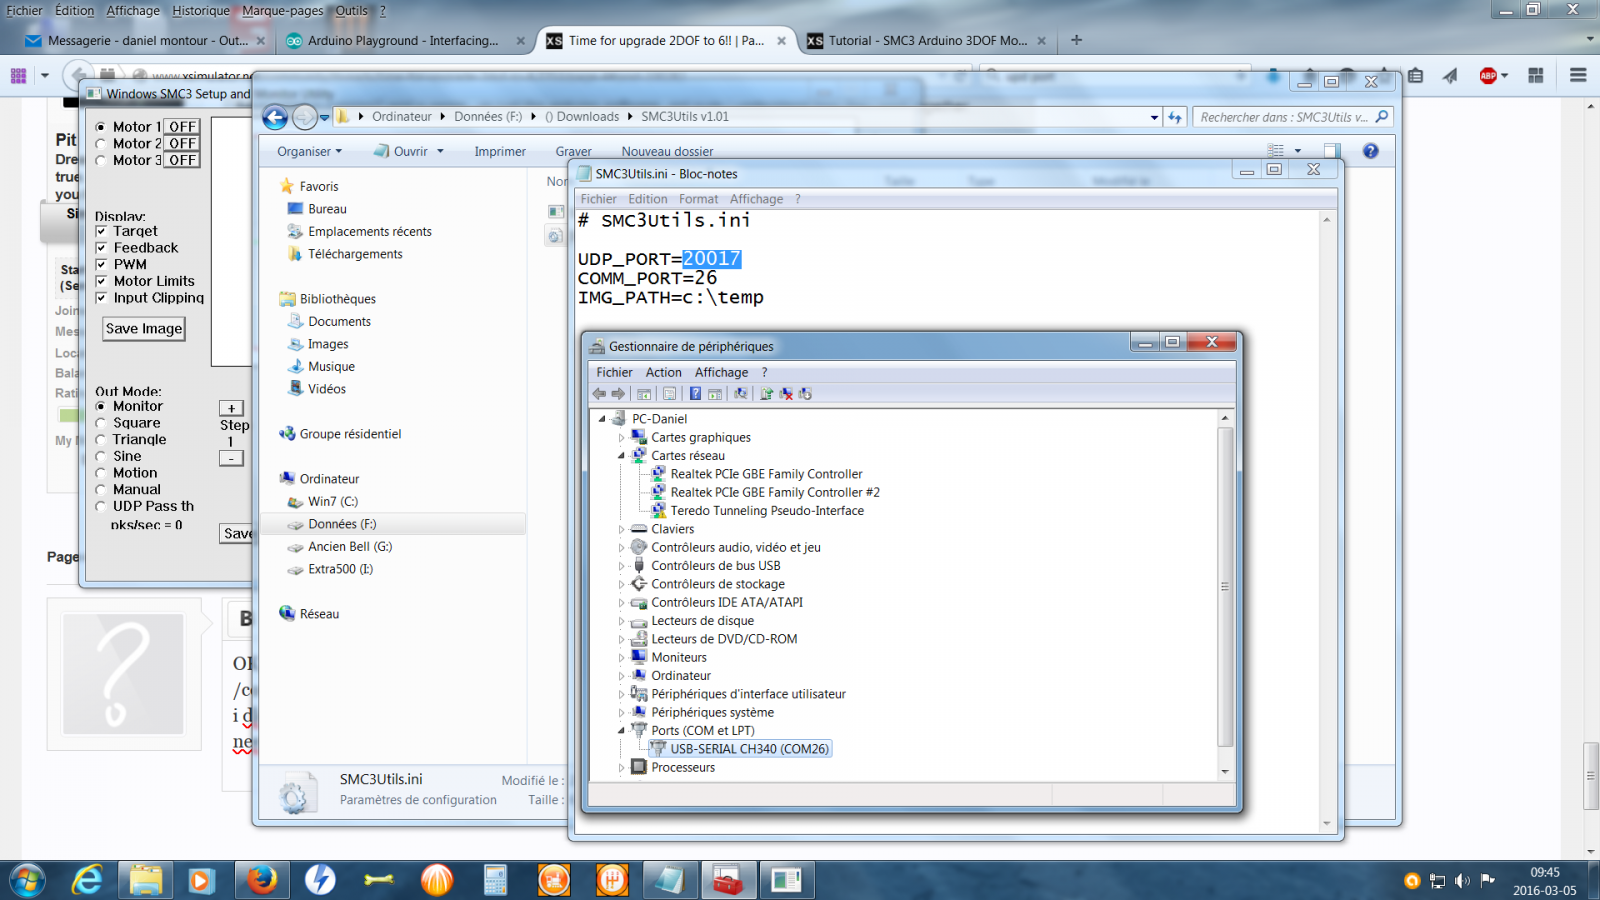Select the Motor 2 radio button

pos(101,144)
